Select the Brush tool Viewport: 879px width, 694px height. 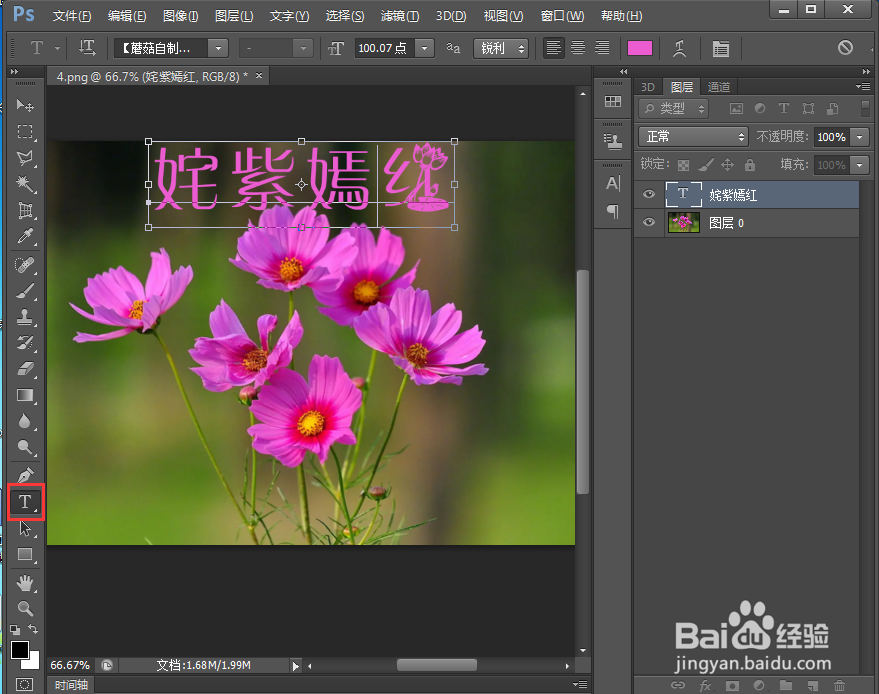point(25,289)
